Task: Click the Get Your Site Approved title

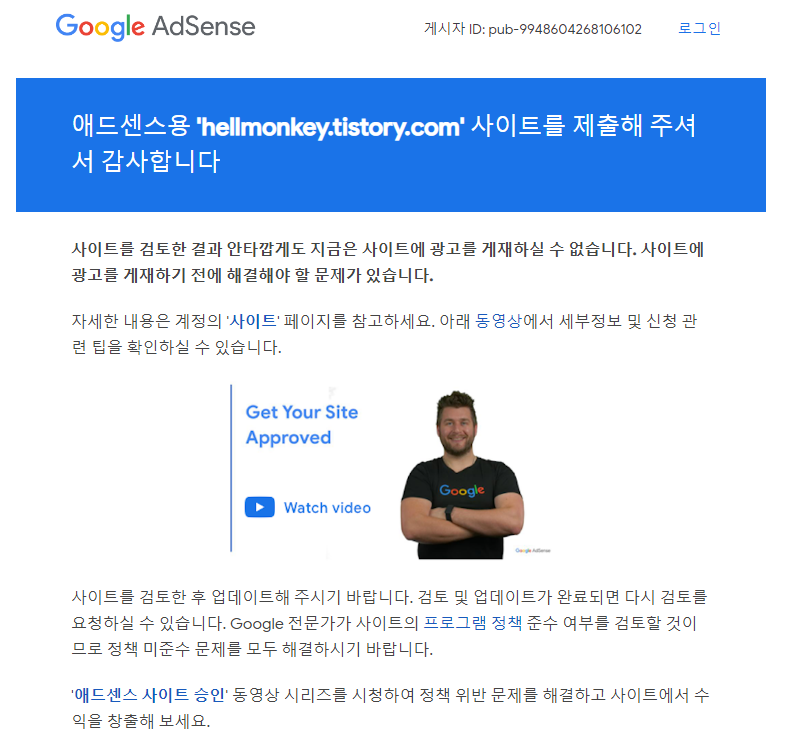Action: tap(301, 425)
